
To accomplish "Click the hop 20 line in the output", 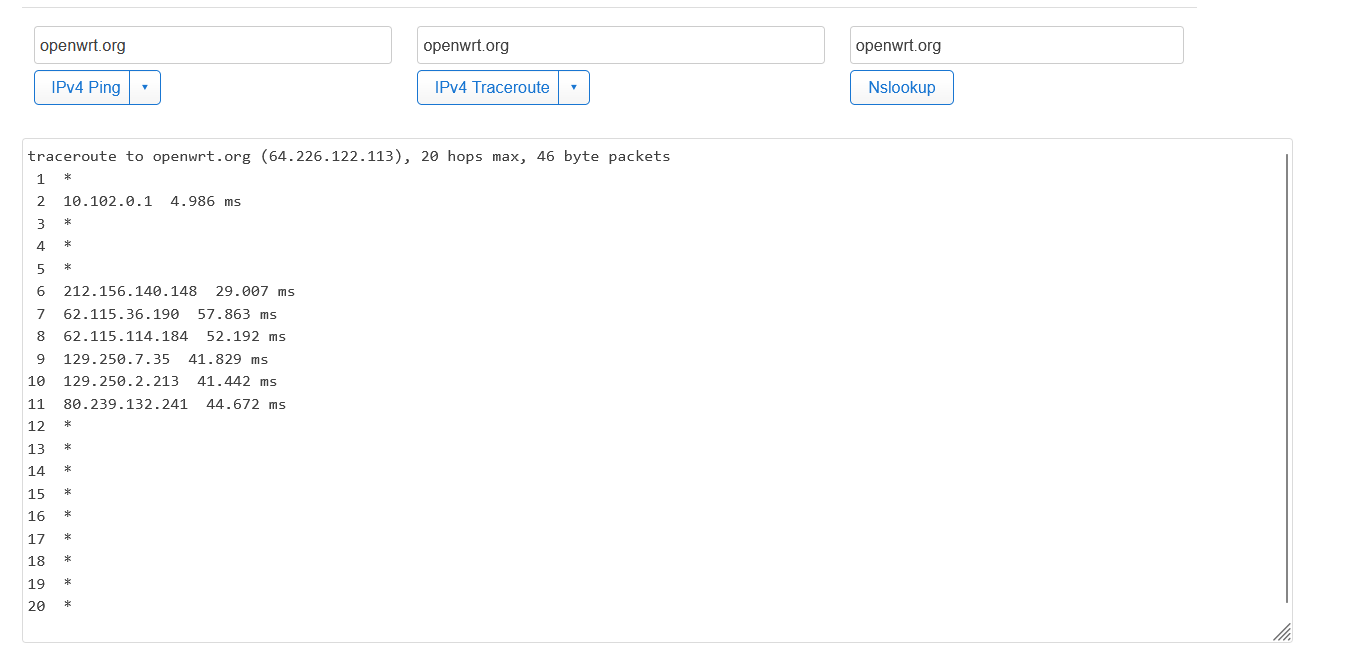I will pos(50,606).
